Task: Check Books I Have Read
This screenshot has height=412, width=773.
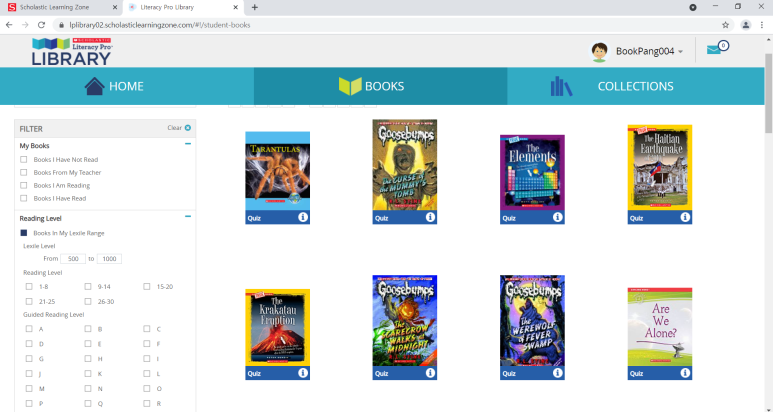Action: click(x=24, y=198)
